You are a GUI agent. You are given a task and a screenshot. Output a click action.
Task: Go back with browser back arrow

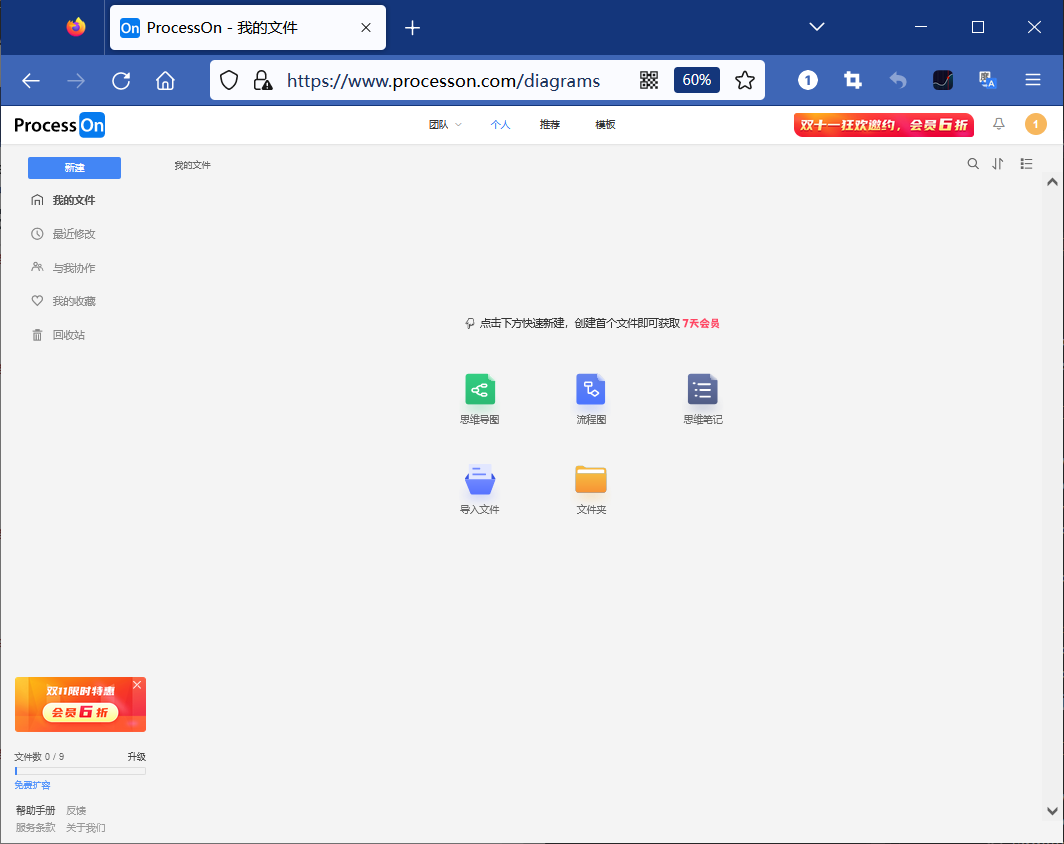(31, 81)
